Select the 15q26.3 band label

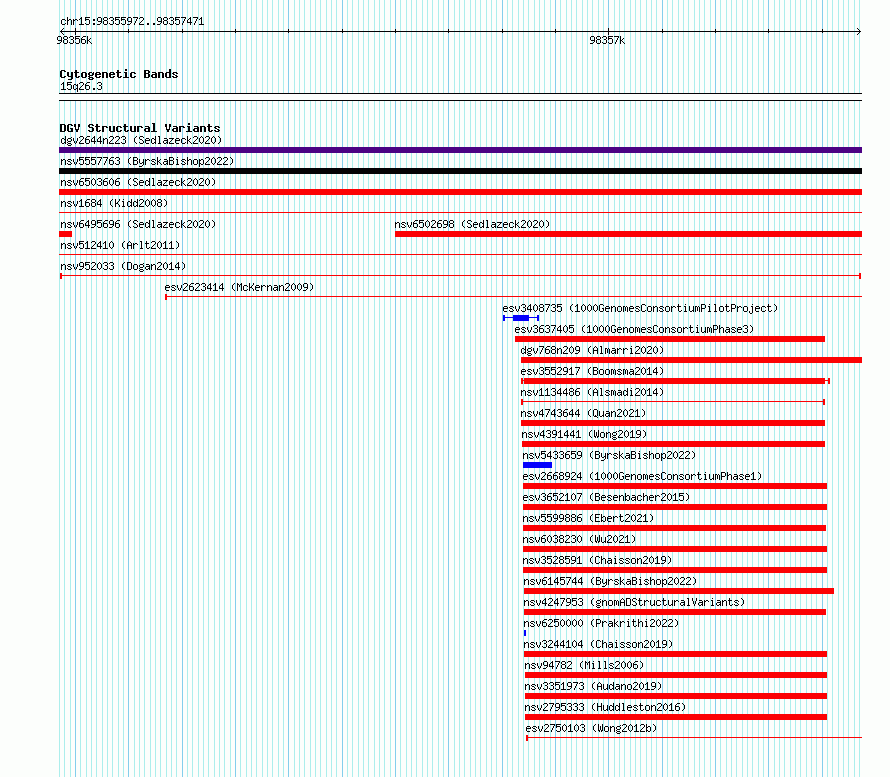click(x=81, y=86)
